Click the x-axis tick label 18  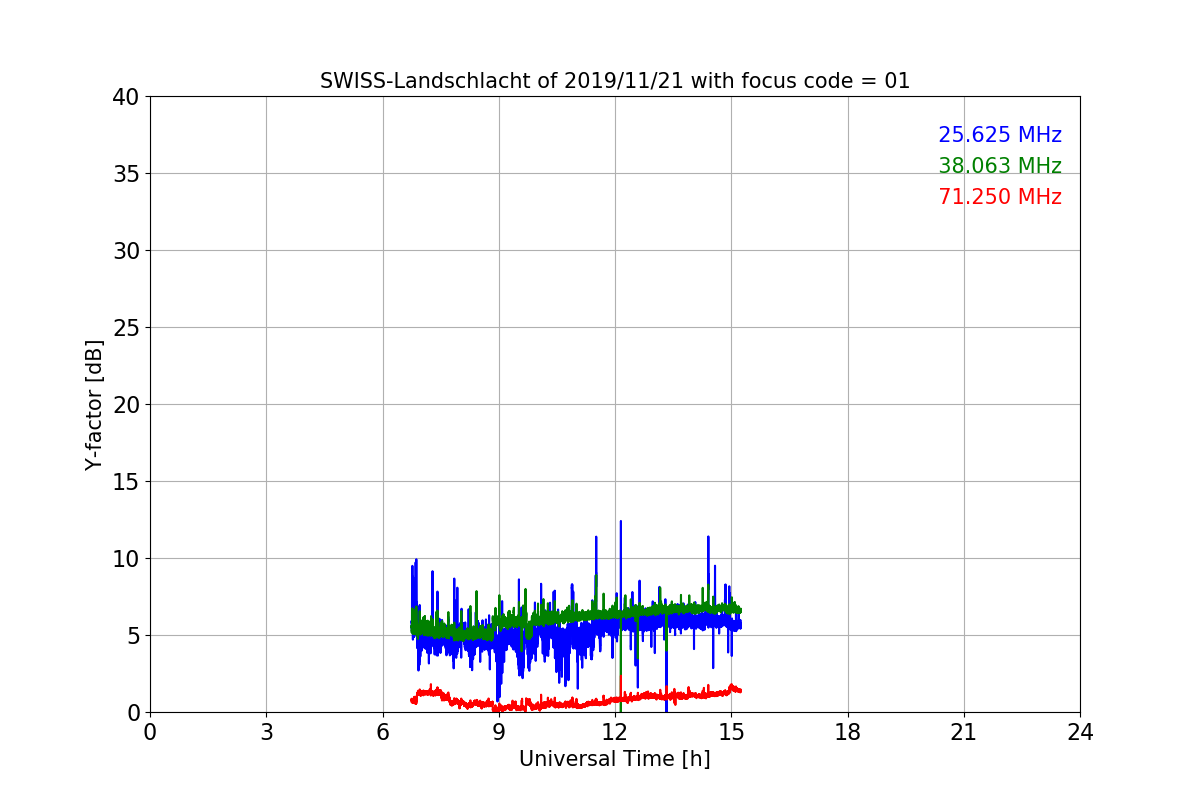[848, 732]
